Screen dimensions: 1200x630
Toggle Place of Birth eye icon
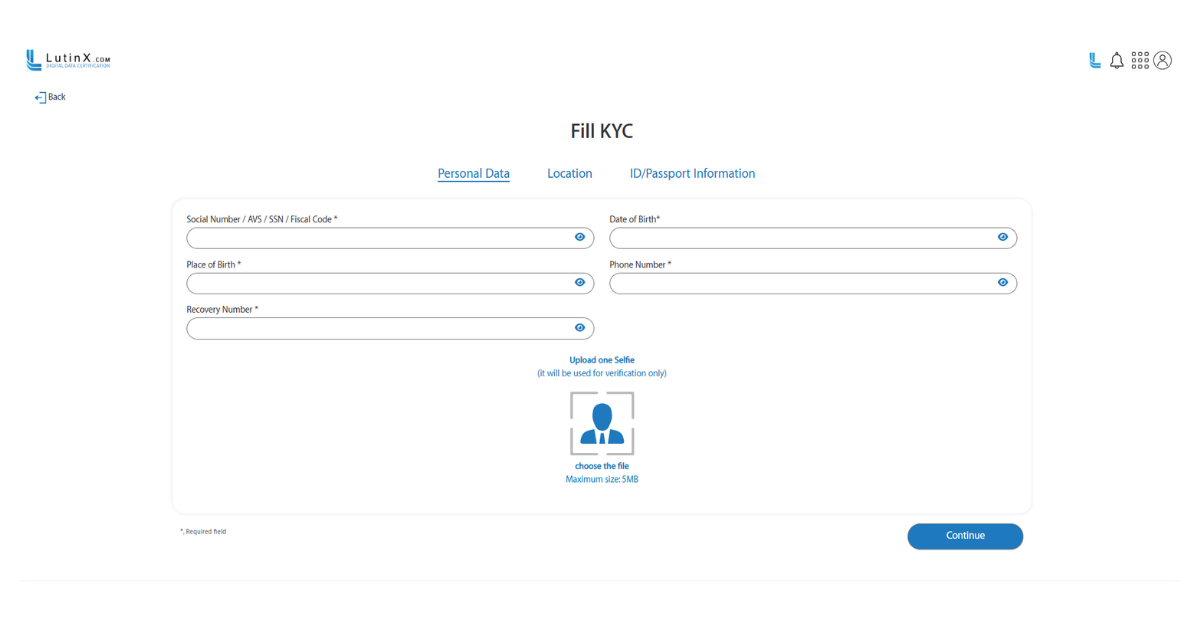pyautogui.click(x=580, y=283)
